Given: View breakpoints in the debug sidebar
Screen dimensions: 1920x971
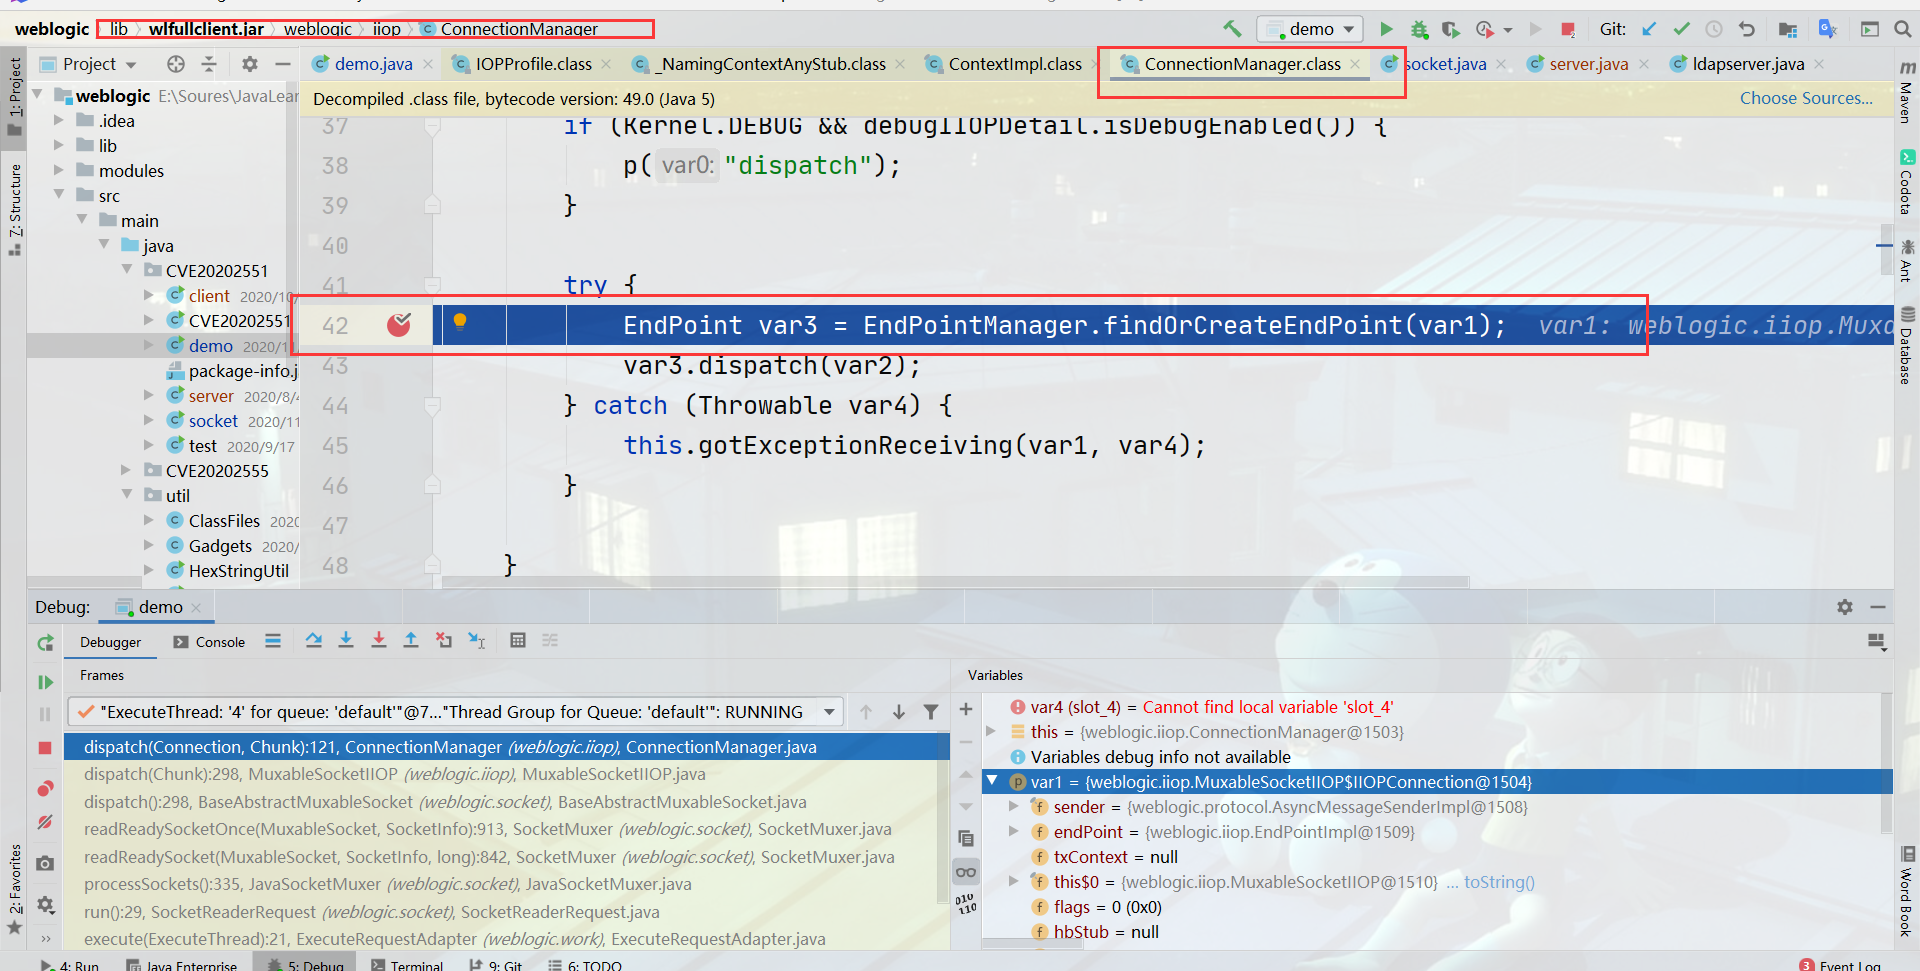Looking at the screenshot, I should pyautogui.click(x=45, y=789).
